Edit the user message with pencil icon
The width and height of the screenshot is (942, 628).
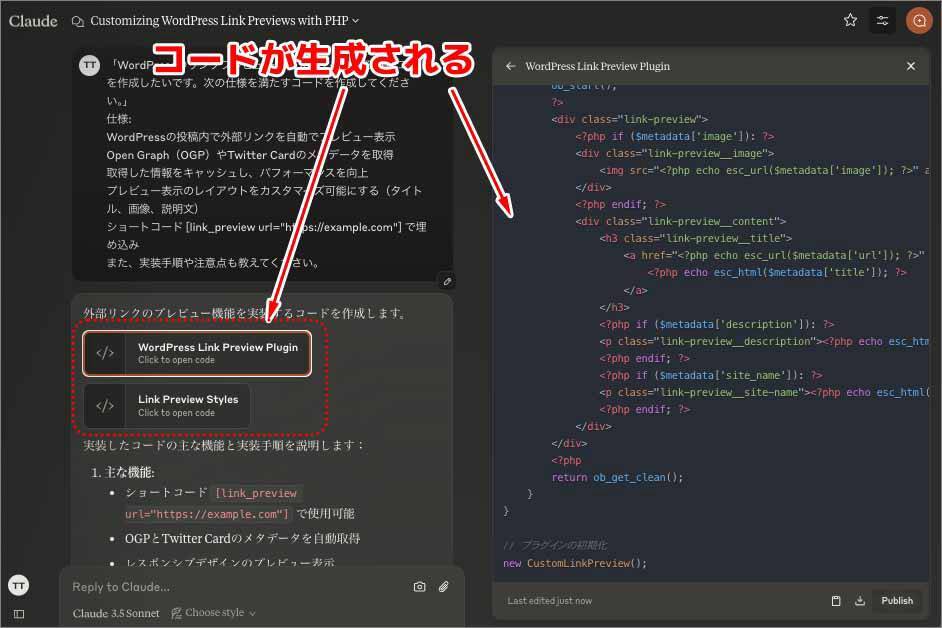pyautogui.click(x=448, y=281)
